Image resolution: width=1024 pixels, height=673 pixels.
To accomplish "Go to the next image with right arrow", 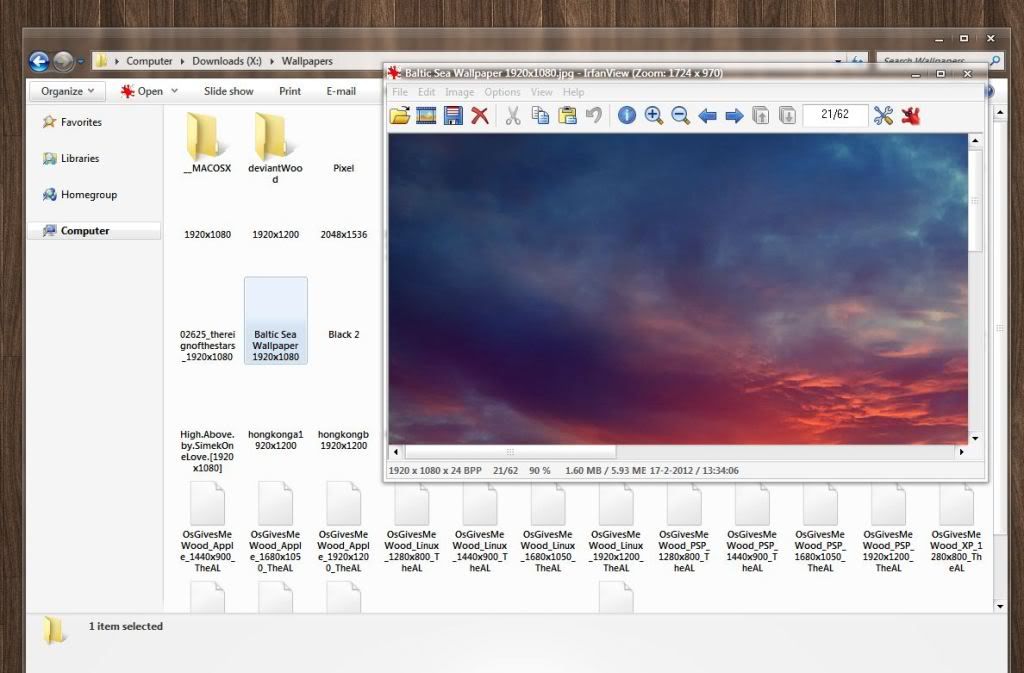I will [734, 115].
